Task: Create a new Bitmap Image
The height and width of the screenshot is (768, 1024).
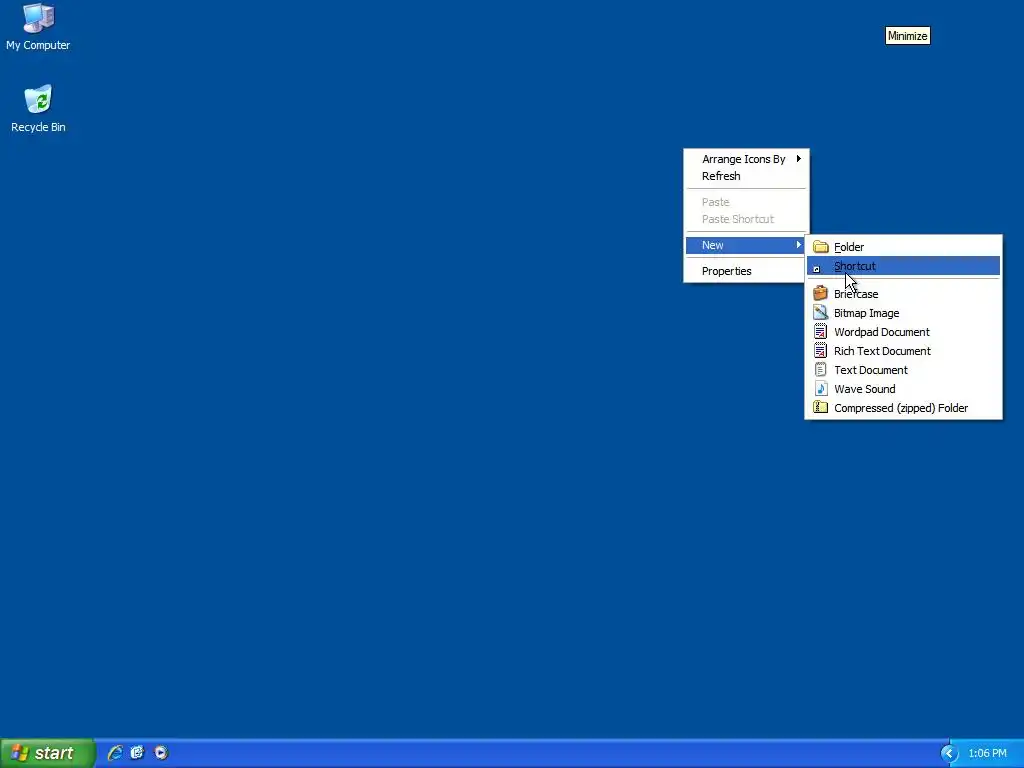Action: [903, 313]
